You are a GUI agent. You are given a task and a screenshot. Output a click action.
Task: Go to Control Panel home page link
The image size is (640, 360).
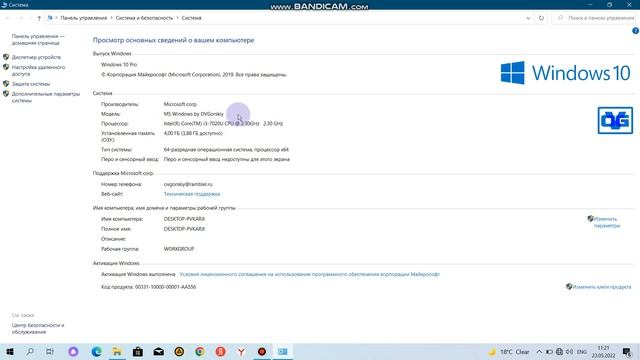click(38, 40)
